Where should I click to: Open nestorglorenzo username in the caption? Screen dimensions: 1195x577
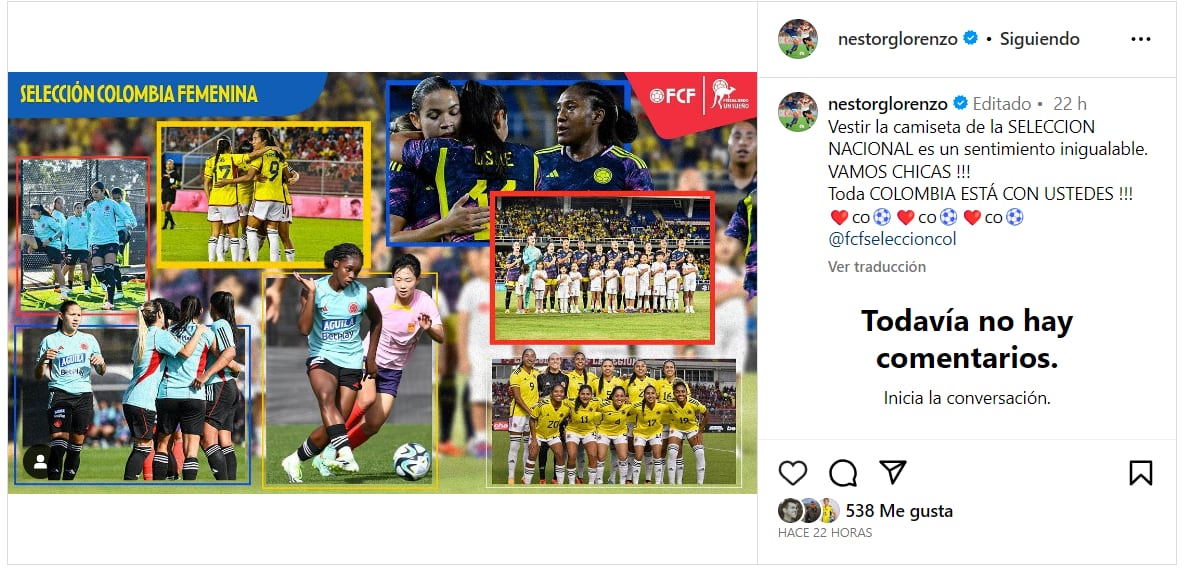888,104
